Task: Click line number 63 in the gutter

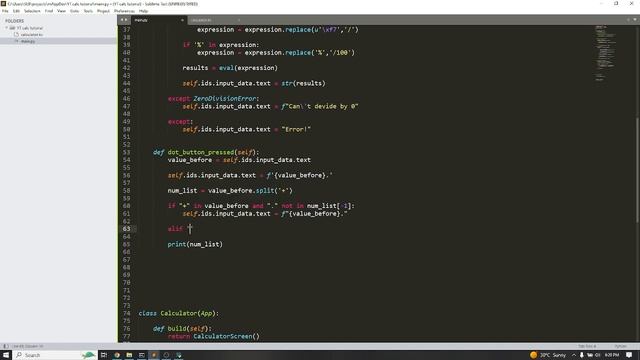Action: click(126, 229)
